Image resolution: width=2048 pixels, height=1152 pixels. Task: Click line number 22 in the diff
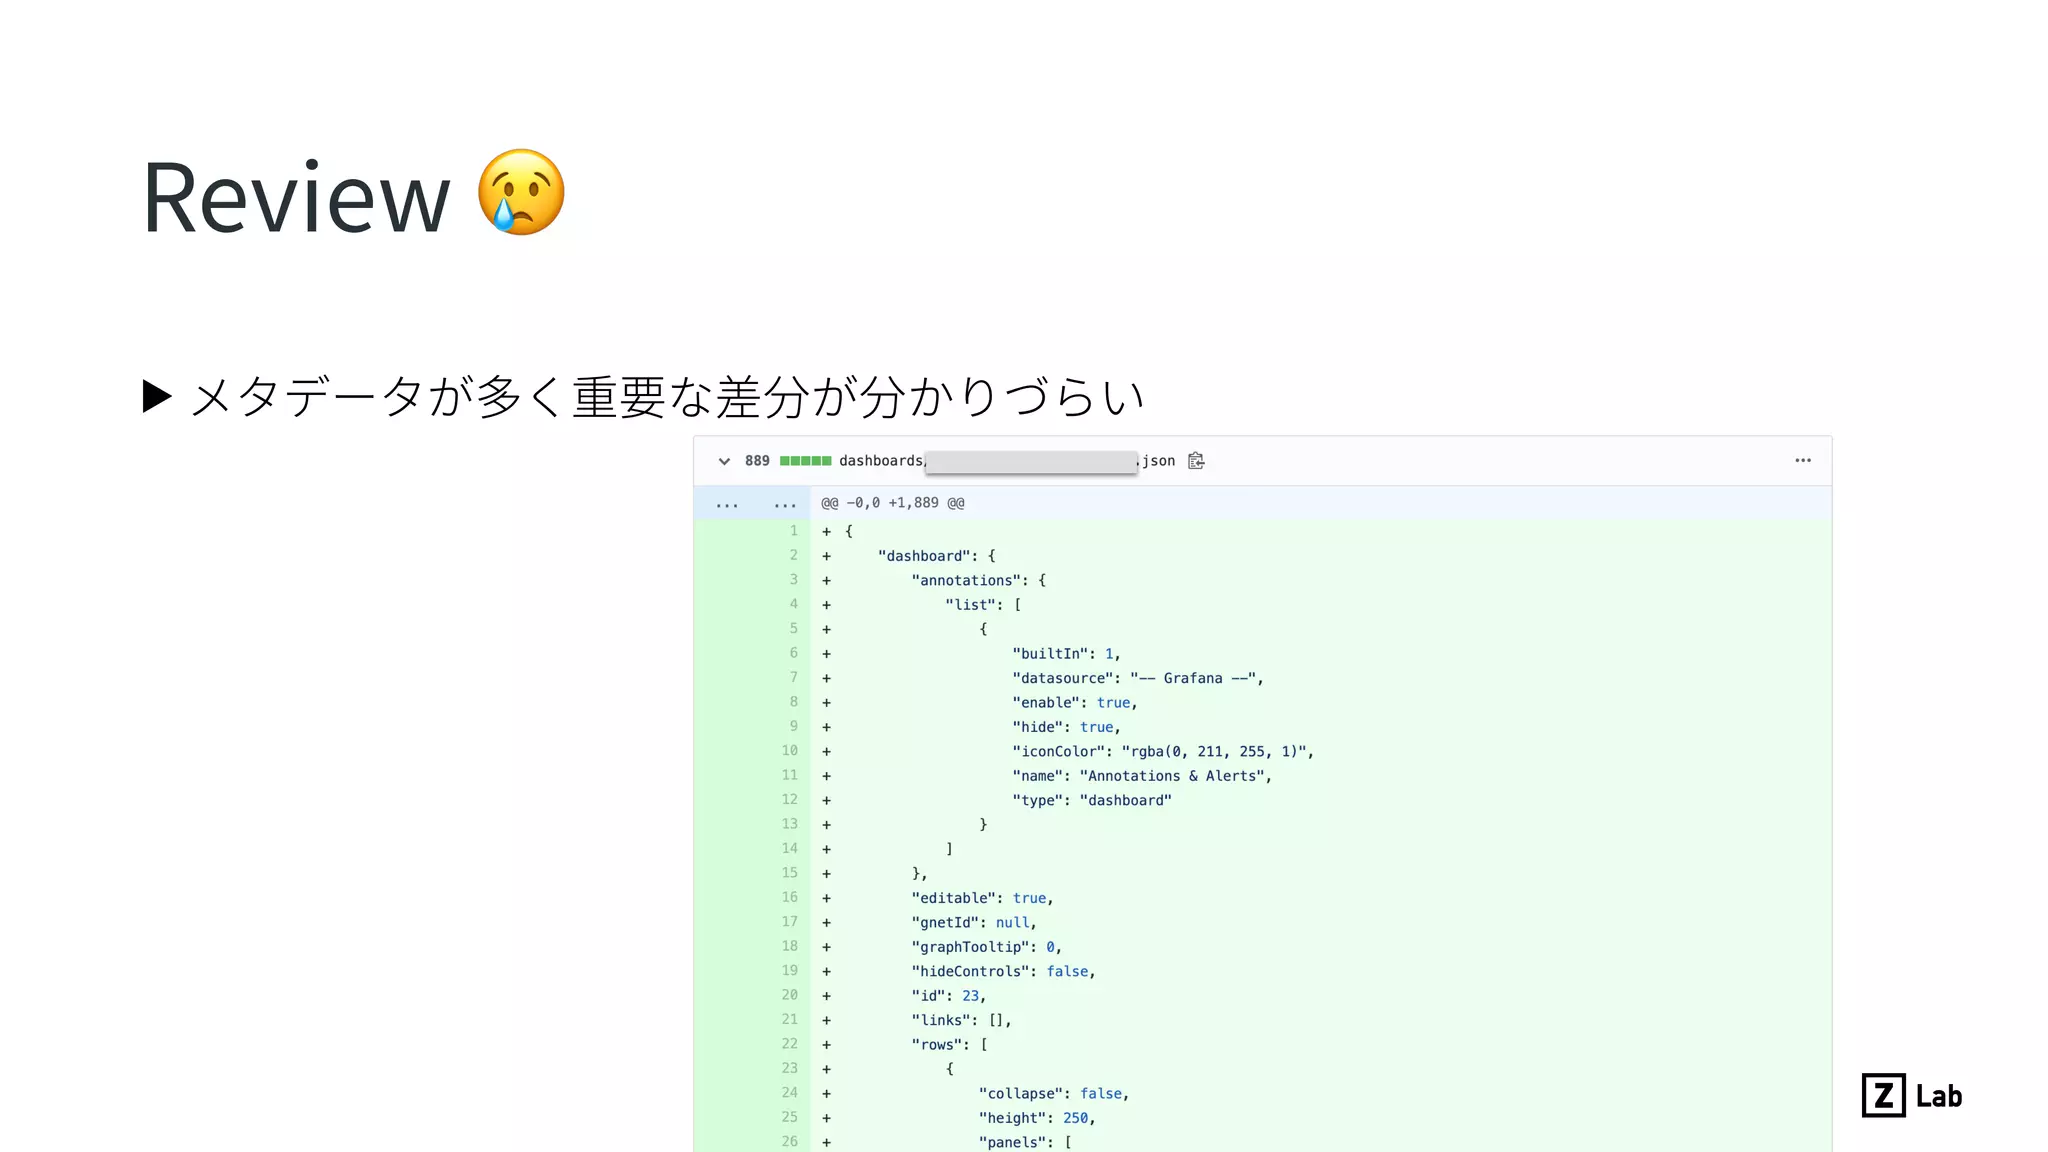[790, 1044]
